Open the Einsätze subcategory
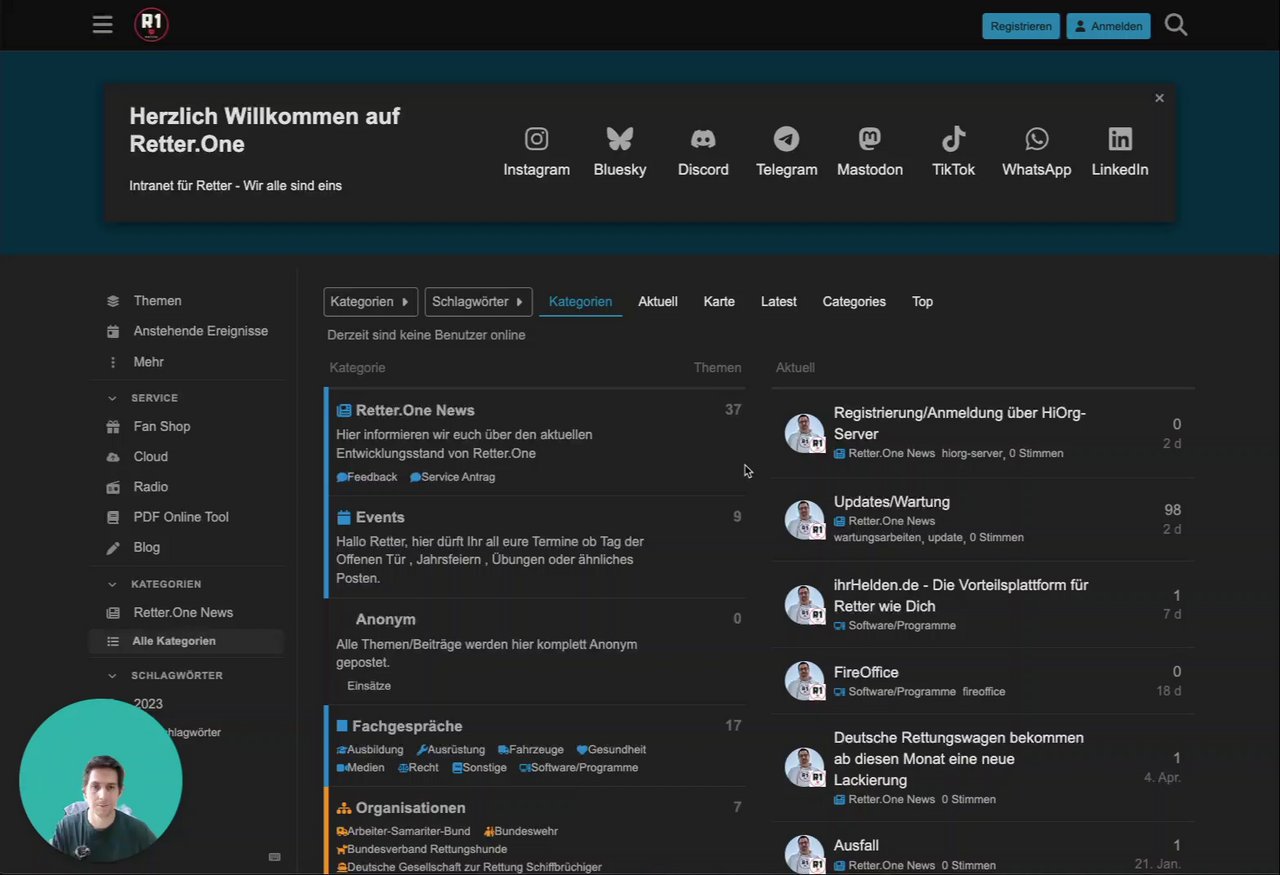1280x875 pixels. click(x=369, y=686)
